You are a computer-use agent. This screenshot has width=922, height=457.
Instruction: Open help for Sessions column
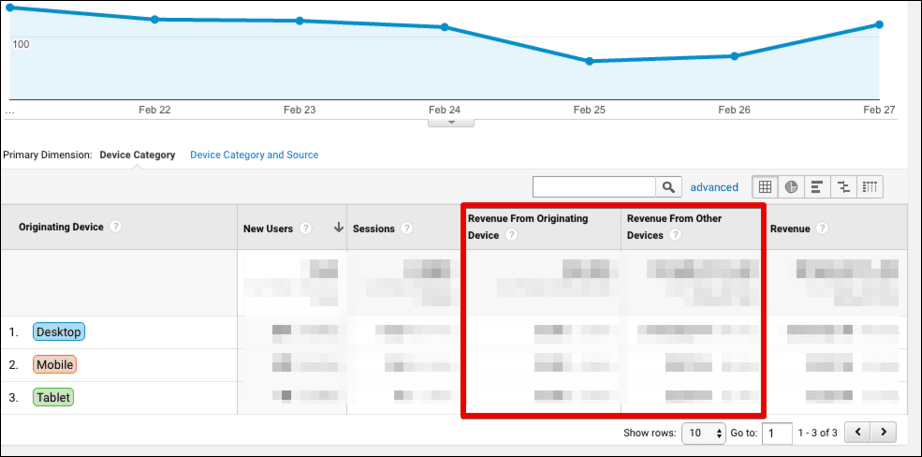pos(407,228)
